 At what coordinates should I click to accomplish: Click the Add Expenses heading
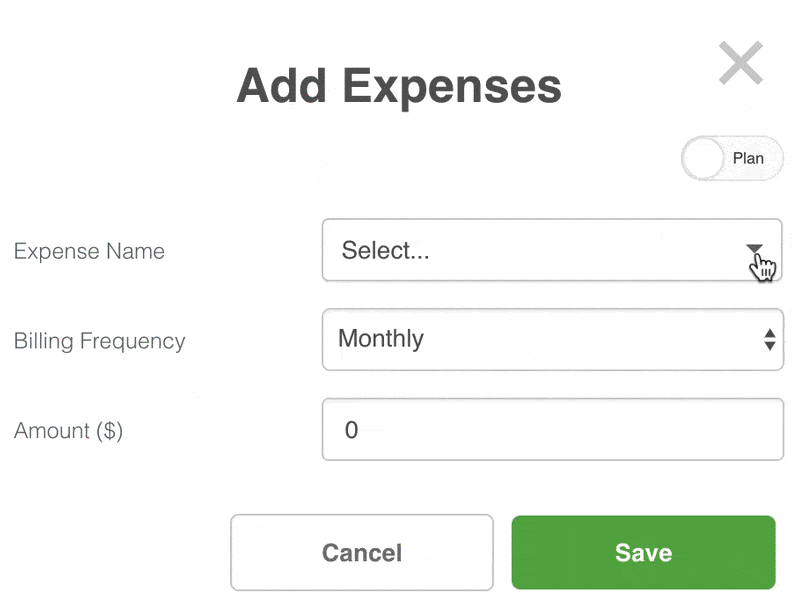[x=399, y=87]
